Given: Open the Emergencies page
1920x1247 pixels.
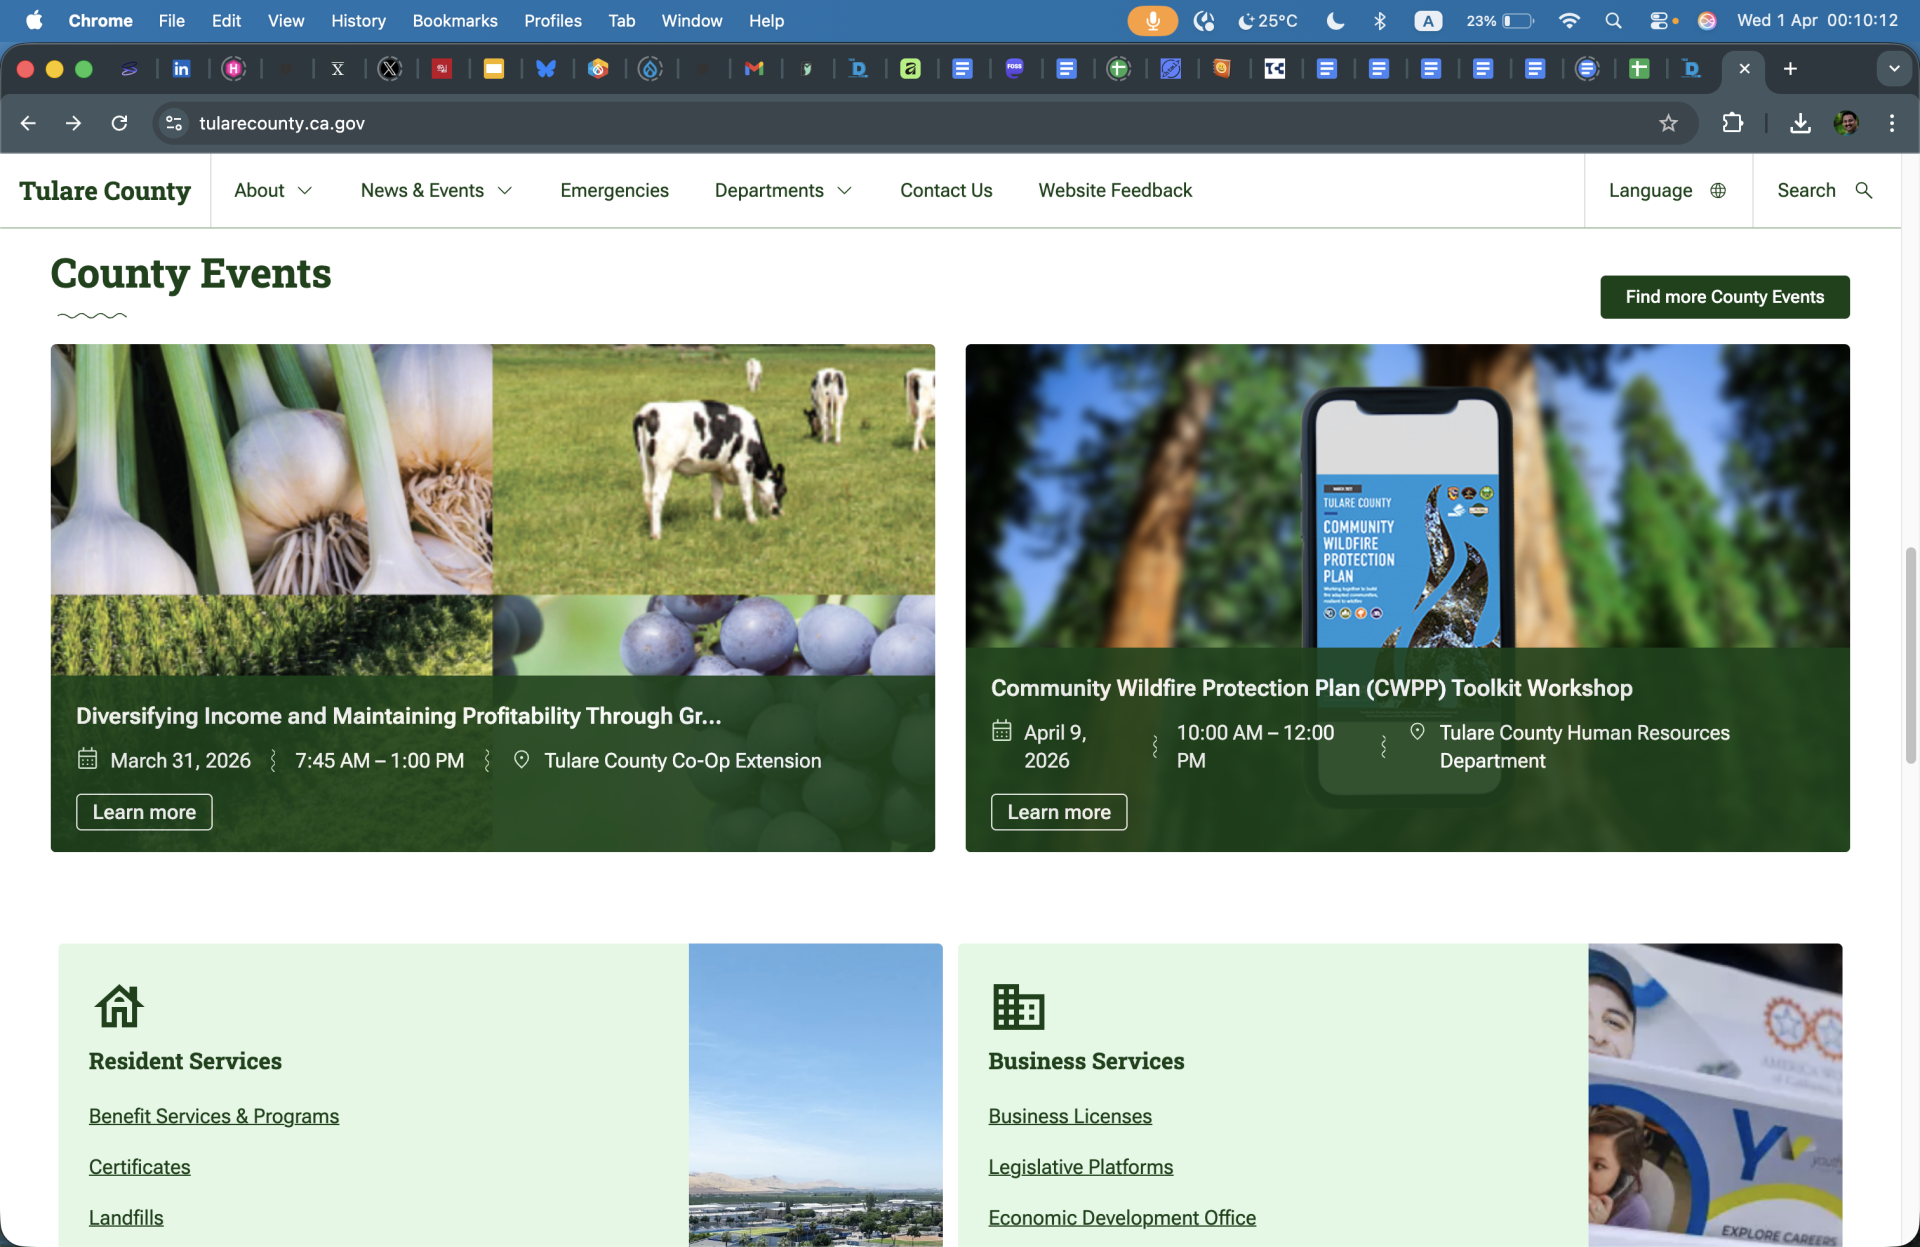Looking at the screenshot, I should (x=614, y=191).
